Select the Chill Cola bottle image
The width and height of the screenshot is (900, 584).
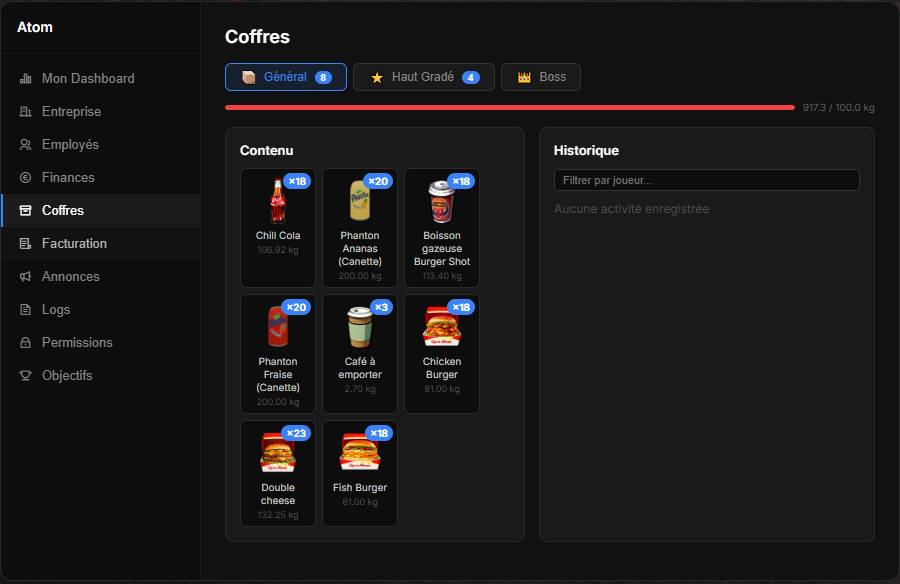coord(277,201)
